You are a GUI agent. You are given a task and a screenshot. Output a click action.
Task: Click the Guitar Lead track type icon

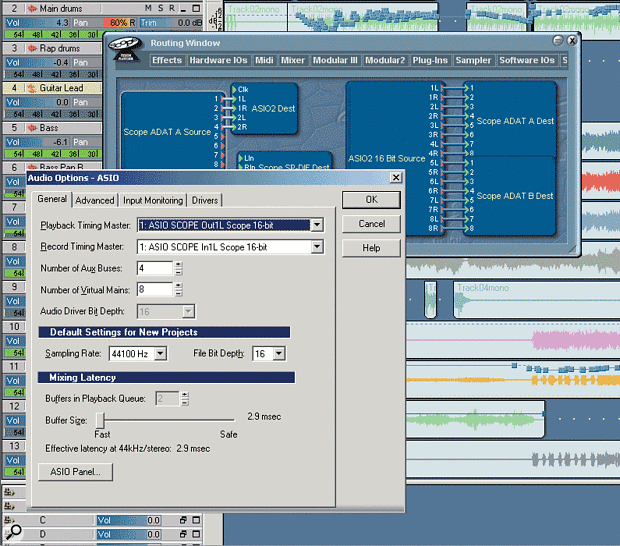[x=32, y=88]
